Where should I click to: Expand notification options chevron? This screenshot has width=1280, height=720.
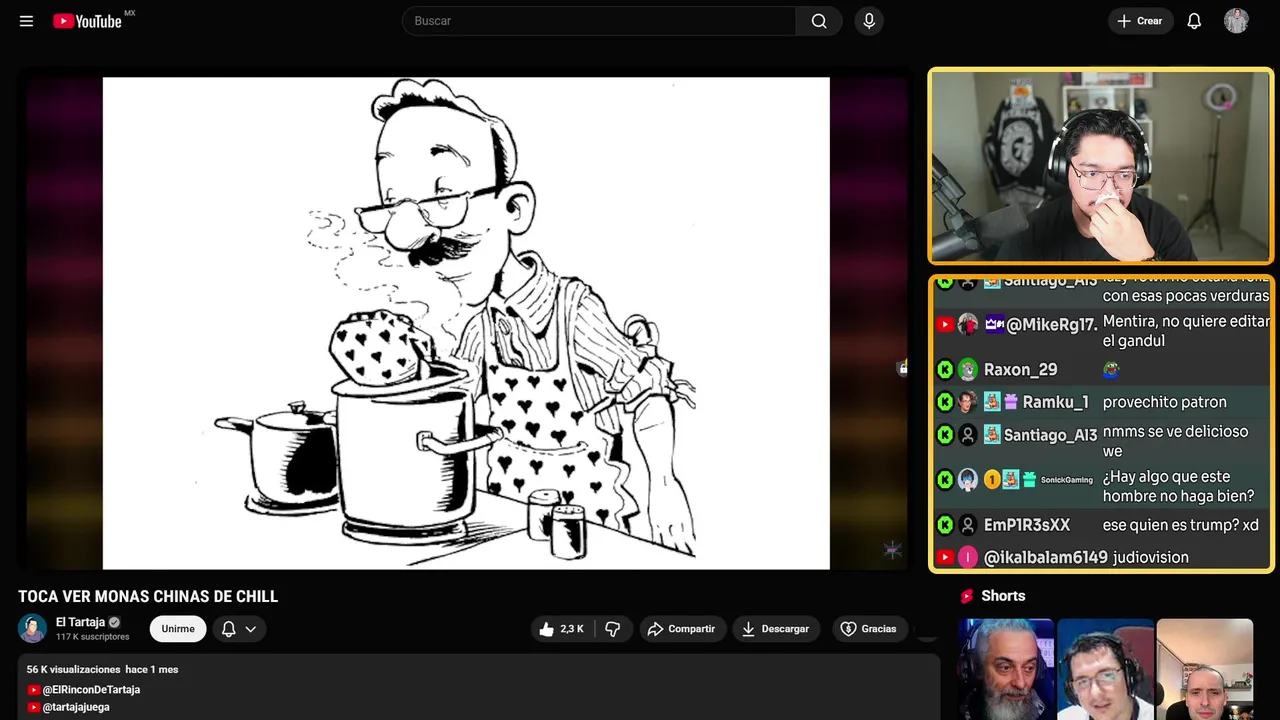[x=251, y=629]
